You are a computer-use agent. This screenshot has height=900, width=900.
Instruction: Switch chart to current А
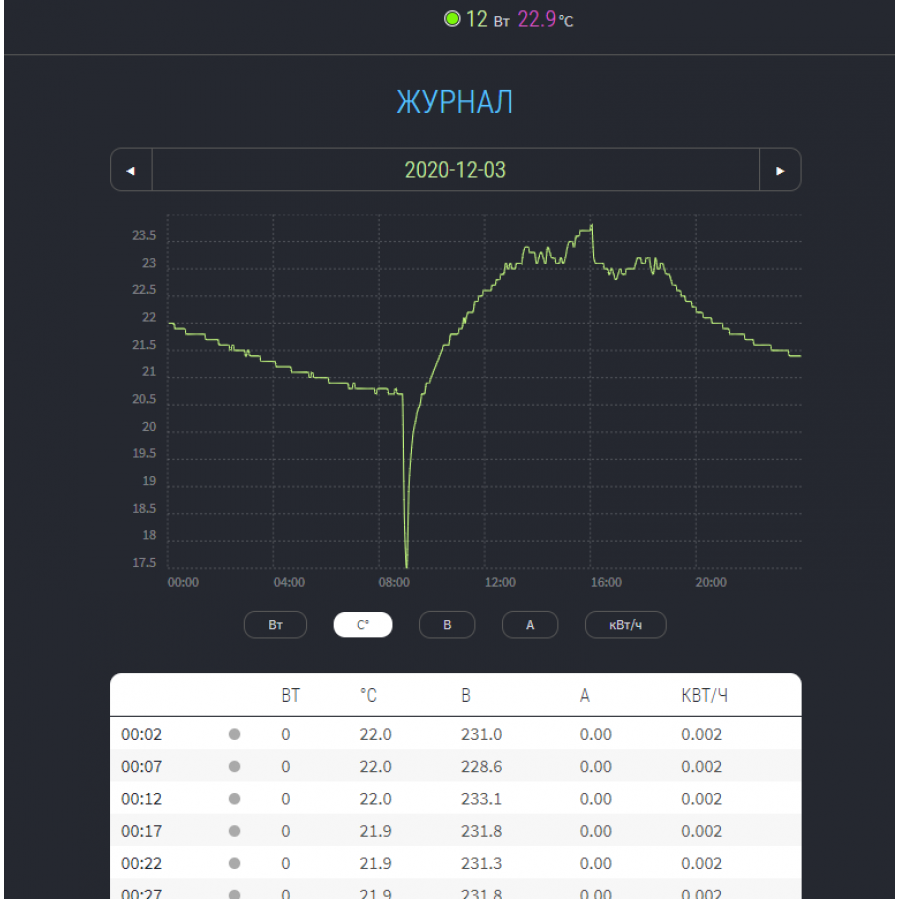click(x=530, y=625)
